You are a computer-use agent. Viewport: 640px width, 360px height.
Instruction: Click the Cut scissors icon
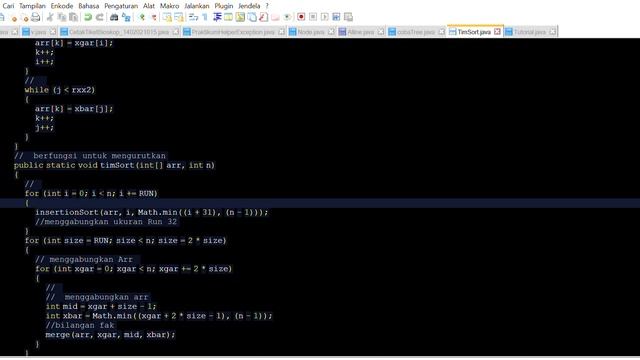50,17
